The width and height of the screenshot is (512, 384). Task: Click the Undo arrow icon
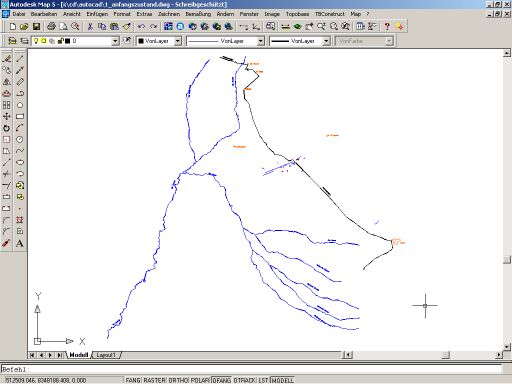pyautogui.click(x=141, y=26)
